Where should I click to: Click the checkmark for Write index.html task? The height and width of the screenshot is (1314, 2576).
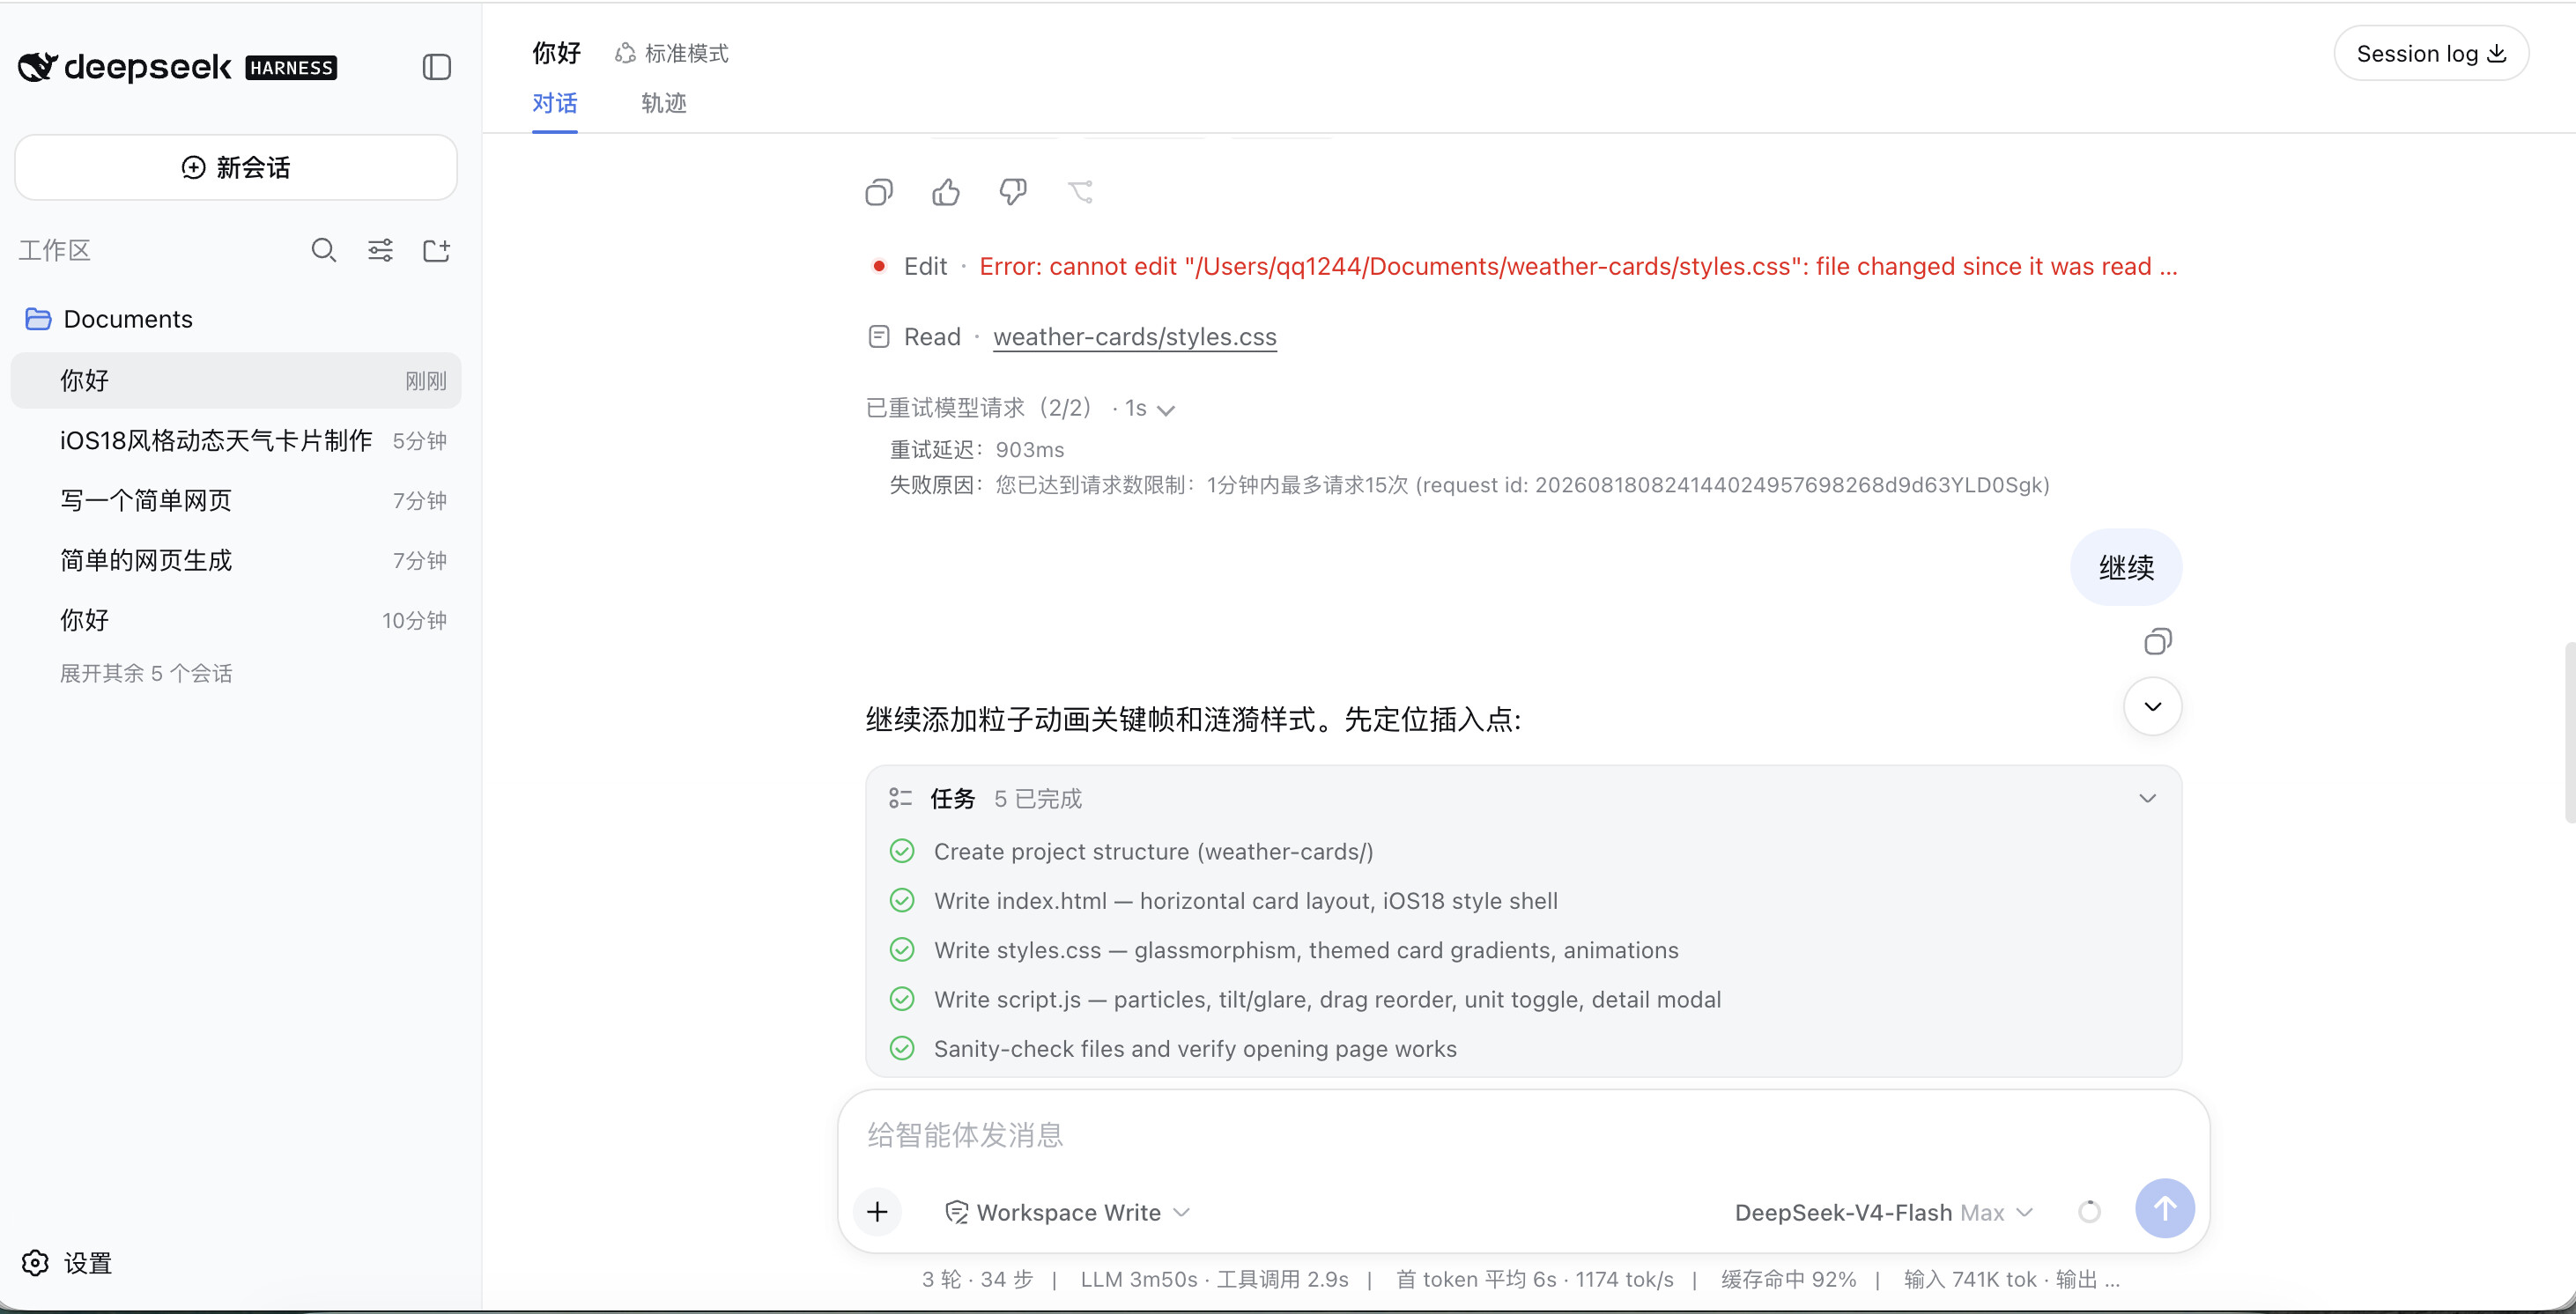902,900
